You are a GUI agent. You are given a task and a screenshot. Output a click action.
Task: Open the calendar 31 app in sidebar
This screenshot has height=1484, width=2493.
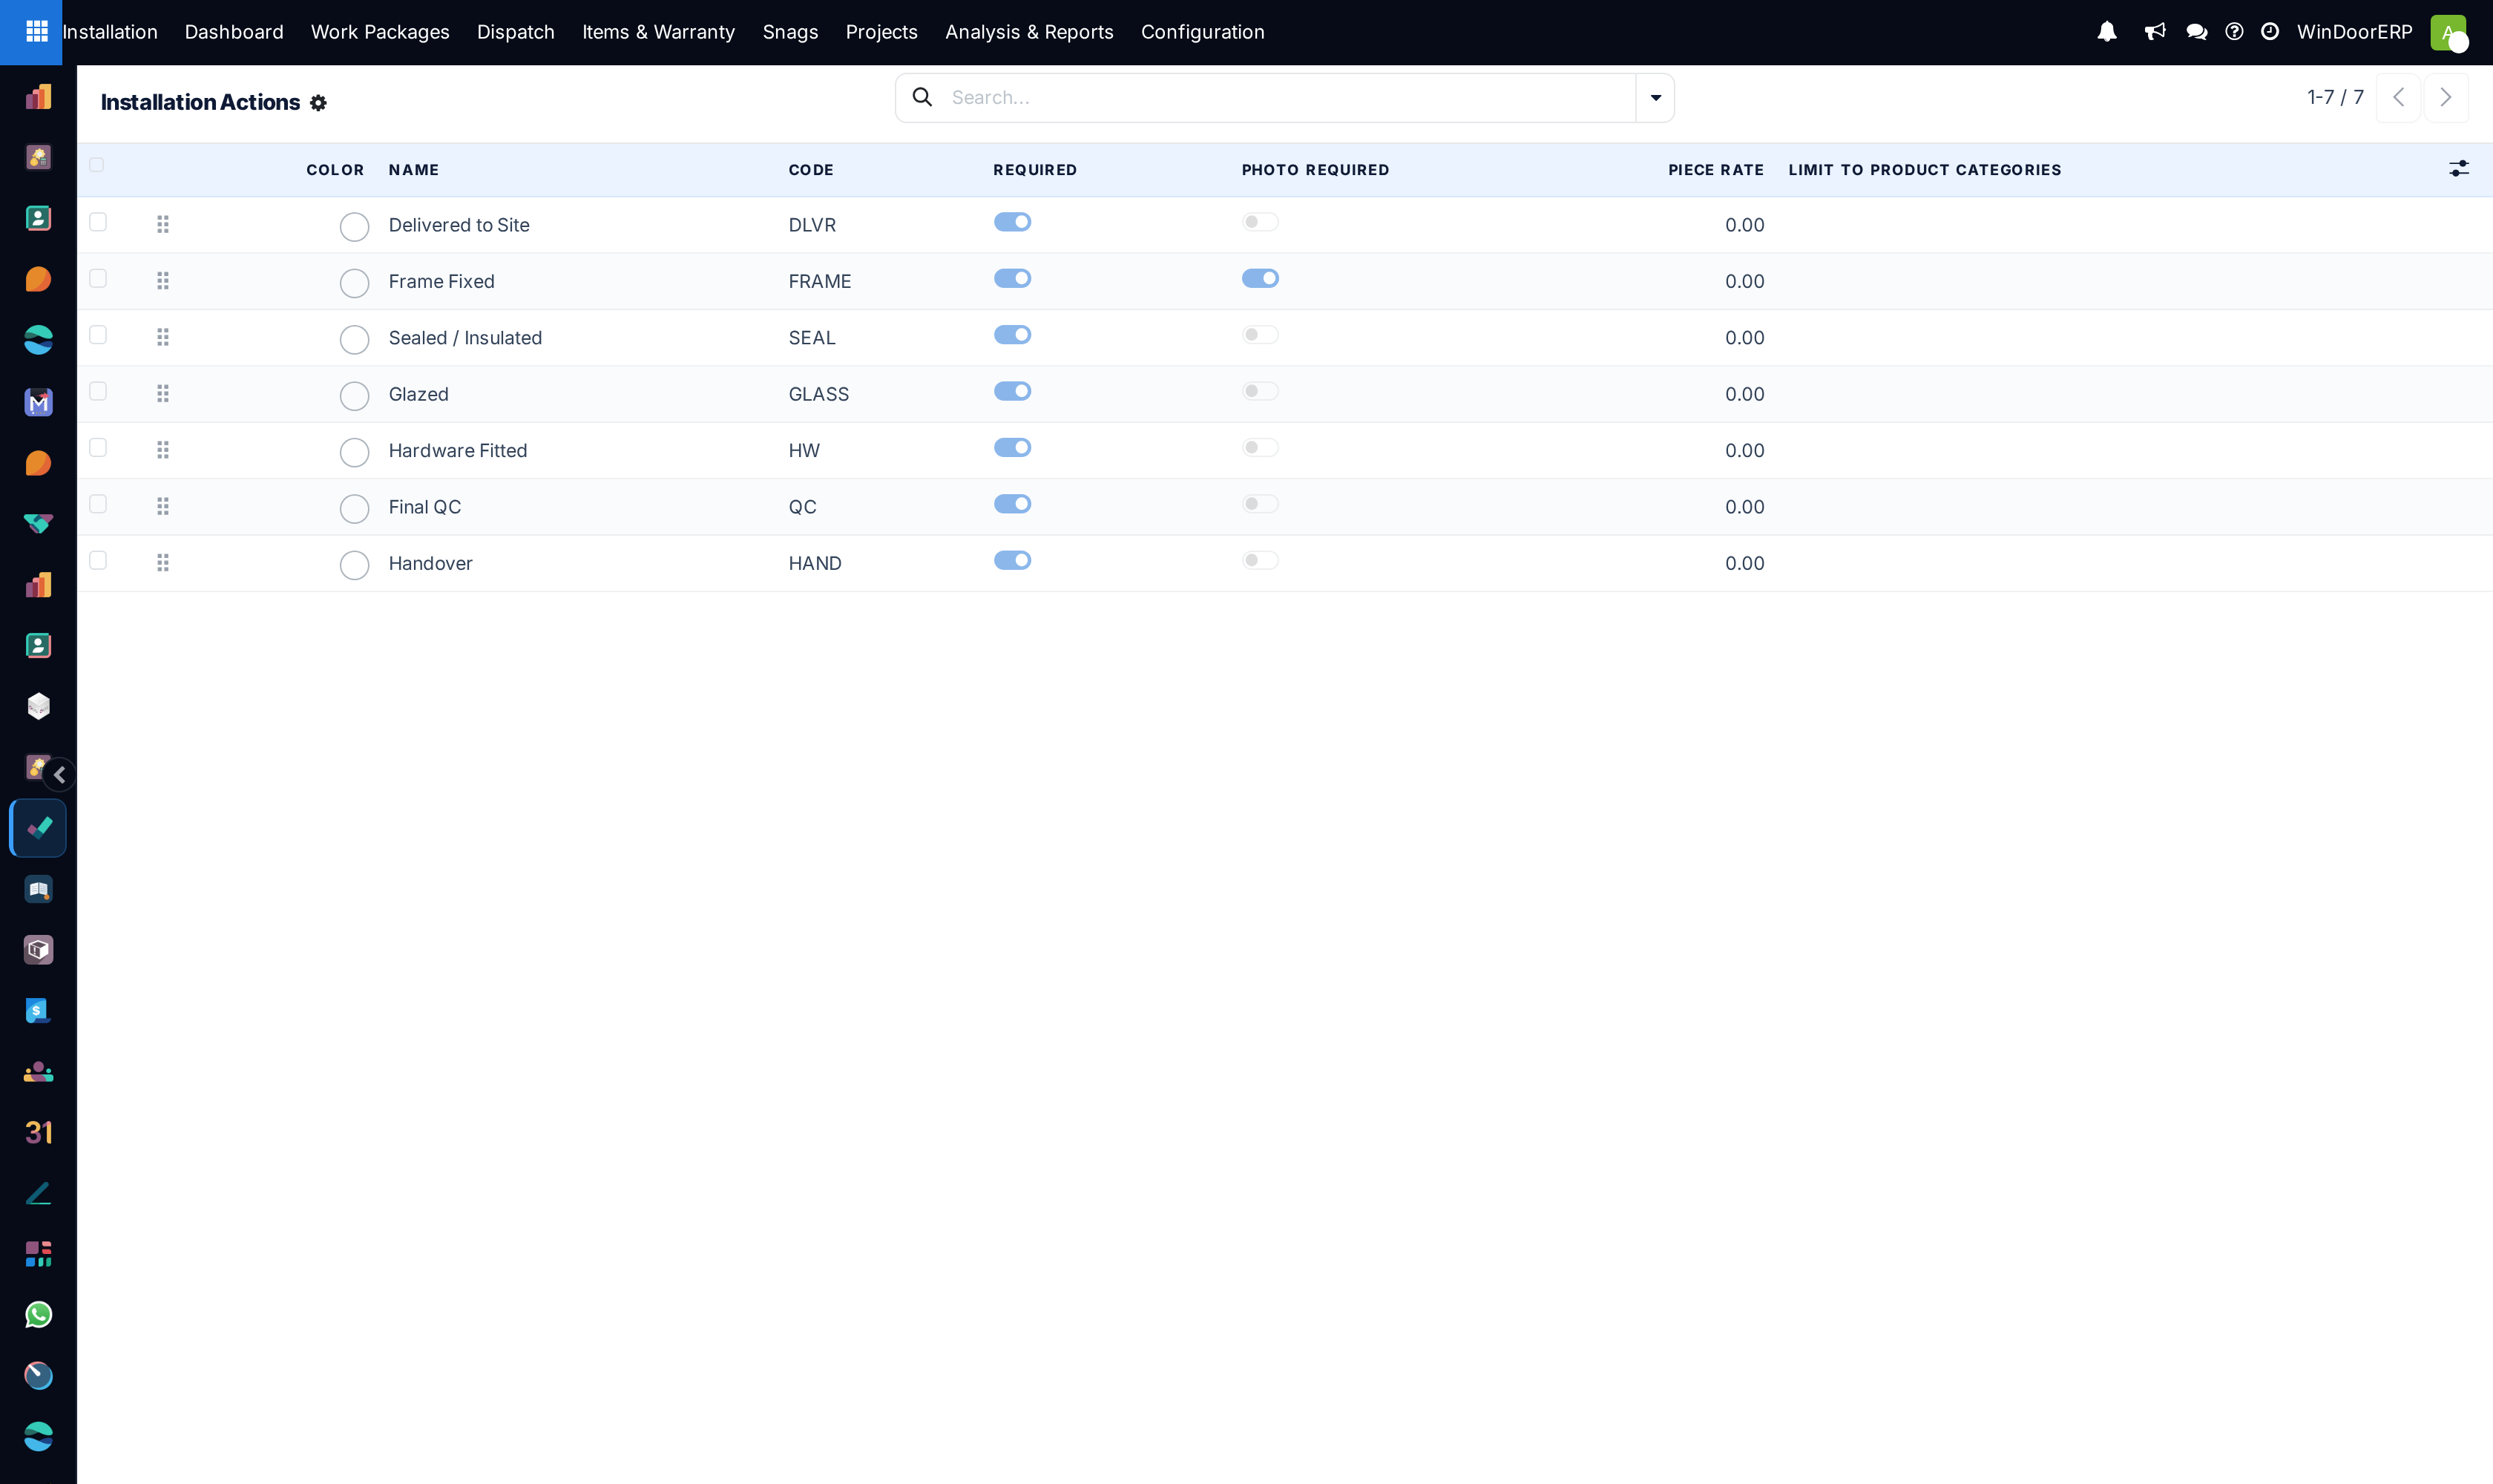click(x=38, y=1132)
